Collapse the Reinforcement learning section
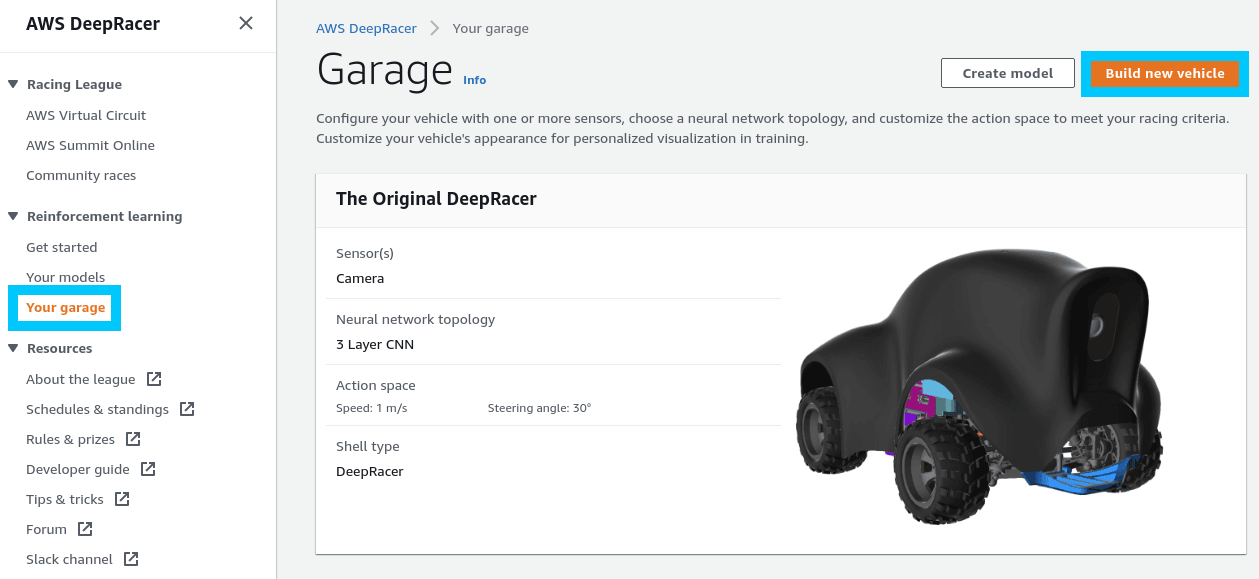Viewport: 1259px width, 579px height. [x=13, y=217]
